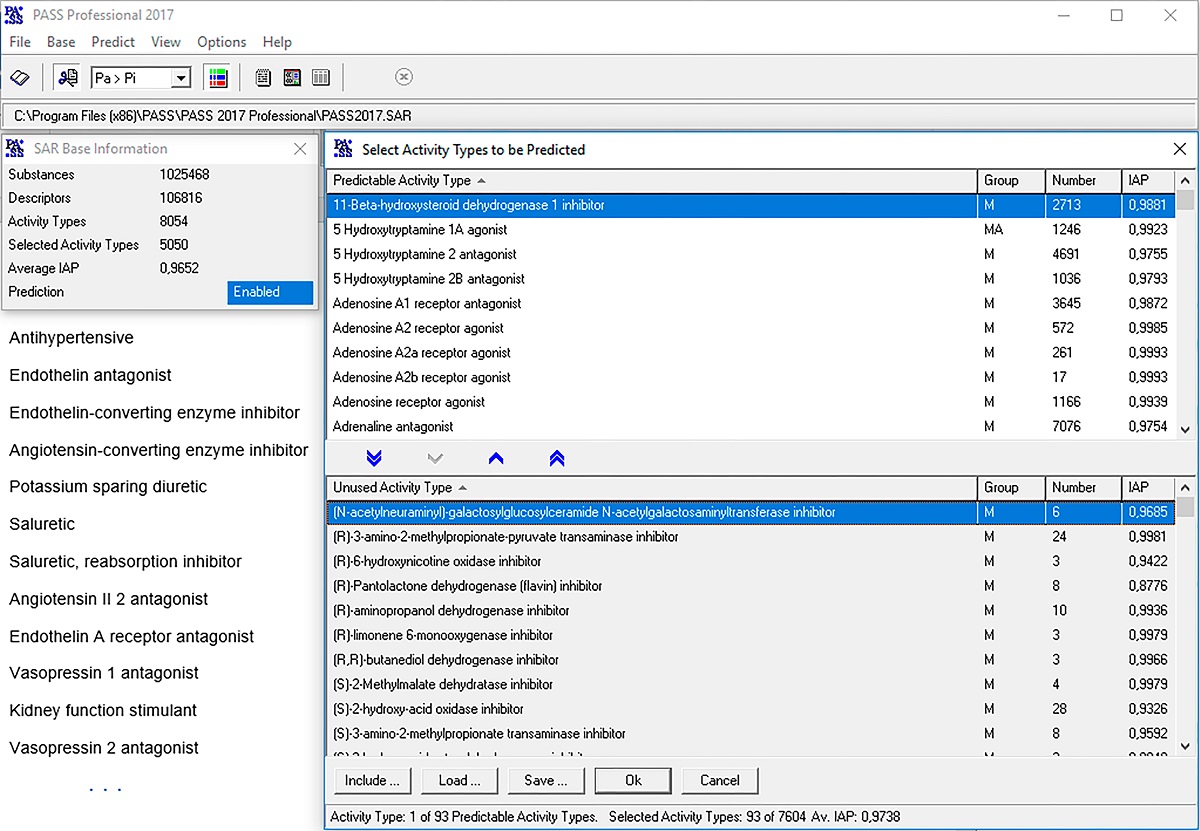The height and width of the screenshot is (831, 1200).
Task: Select the (S)-2-Methylmalate dehydratase inhibitor row
Action: pos(751,684)
